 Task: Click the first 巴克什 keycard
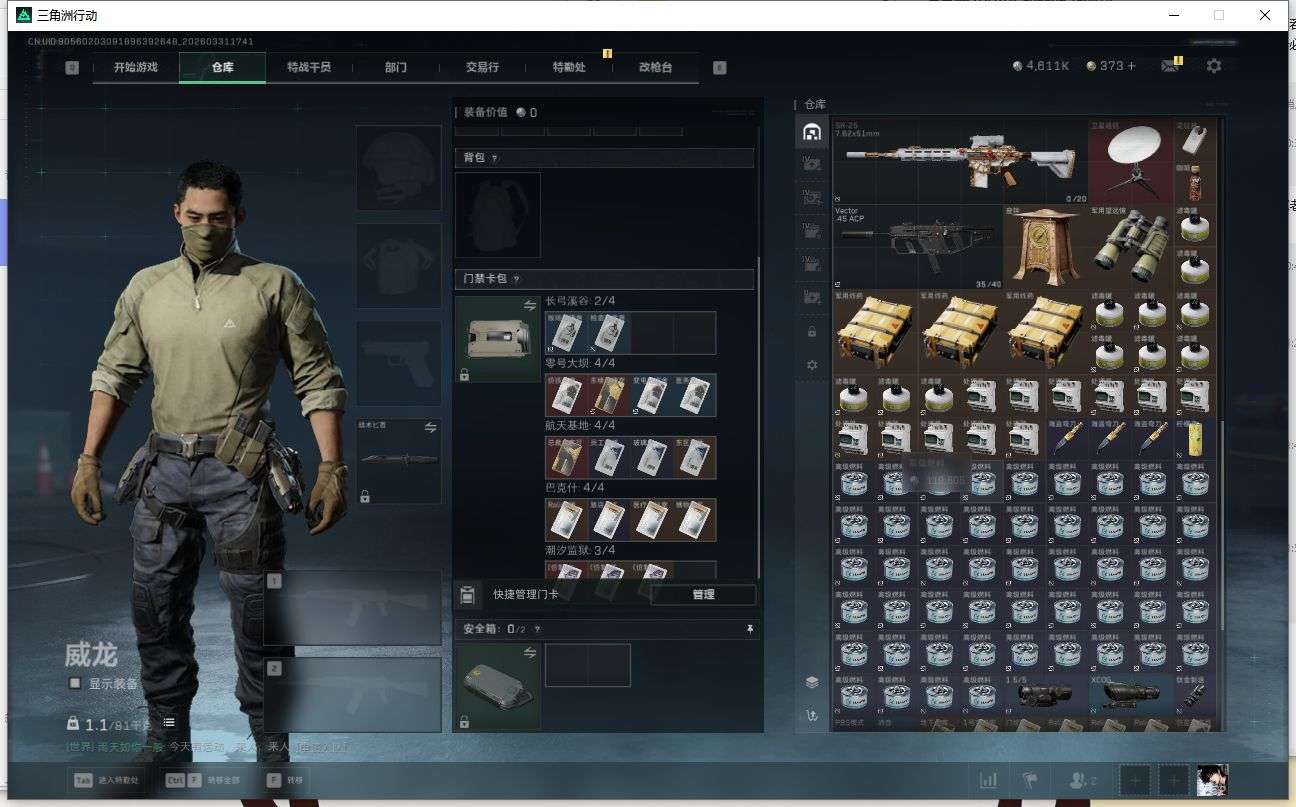click(x=566, y=520)
